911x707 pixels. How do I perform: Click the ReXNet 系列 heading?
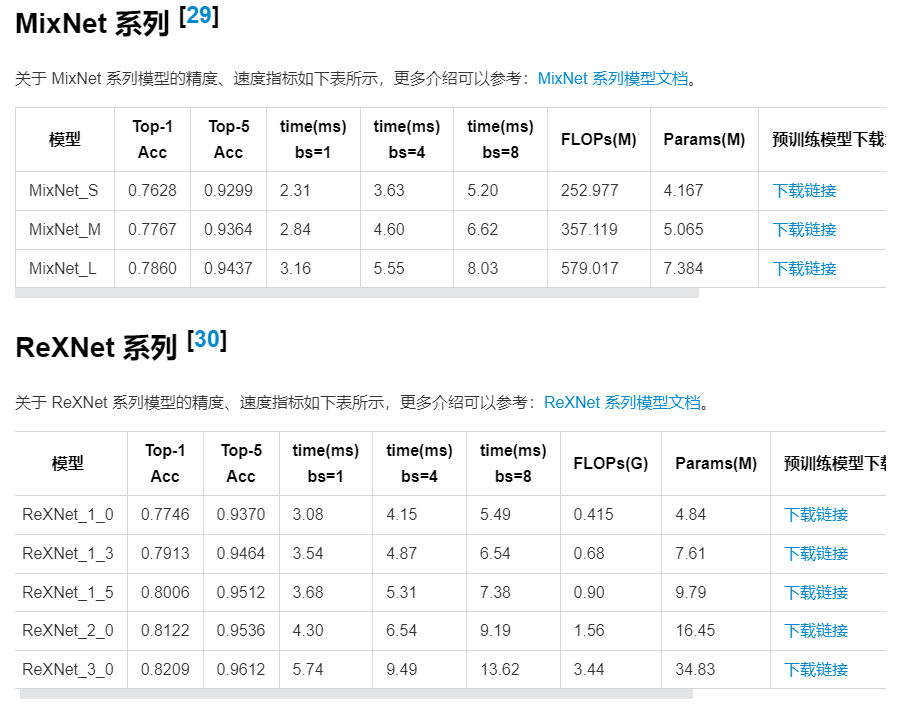(x=96, y=347)
